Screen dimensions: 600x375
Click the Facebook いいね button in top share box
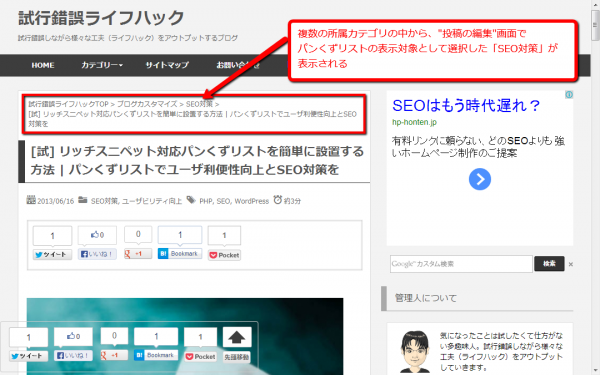pyautogui.click(x=97, y=254)
